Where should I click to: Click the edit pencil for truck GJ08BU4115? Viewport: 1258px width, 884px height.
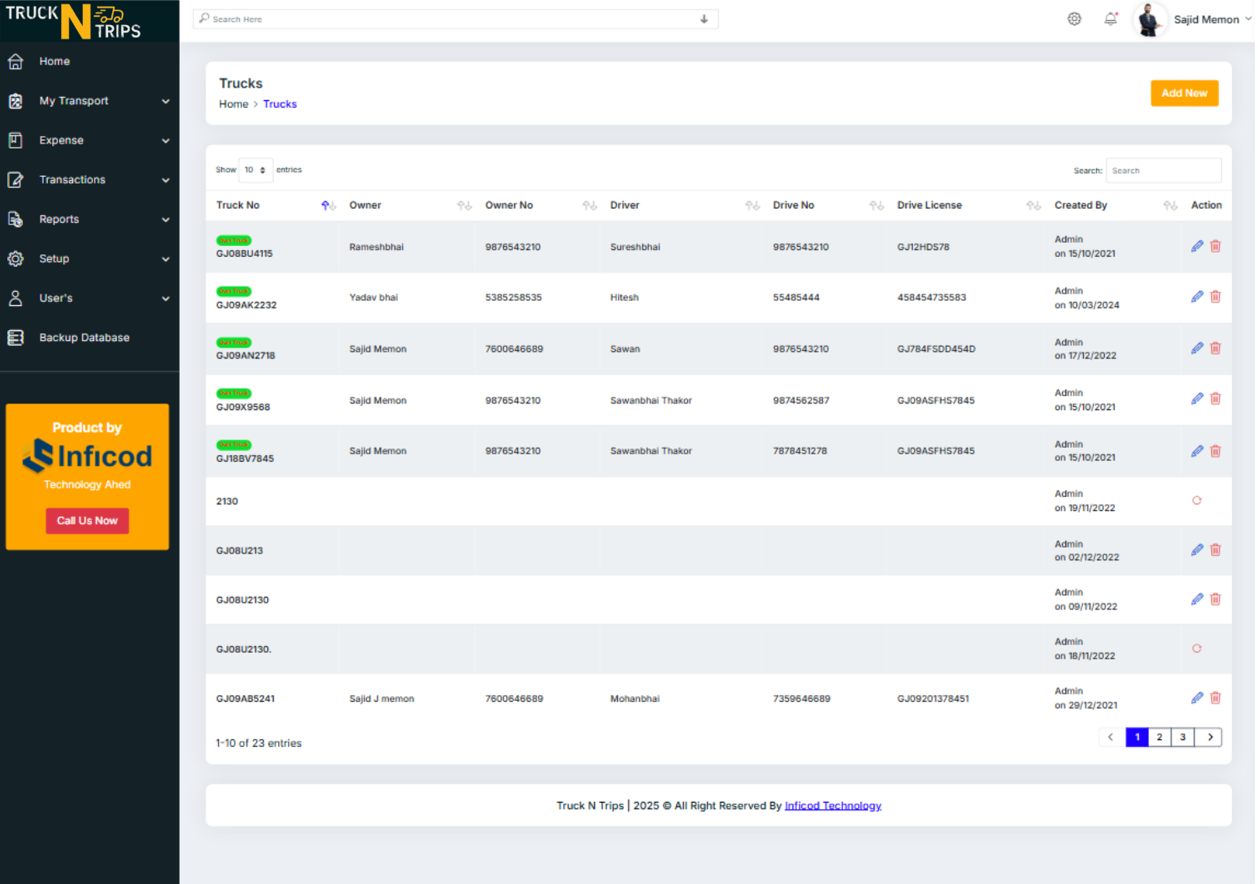pos(1196,246)
